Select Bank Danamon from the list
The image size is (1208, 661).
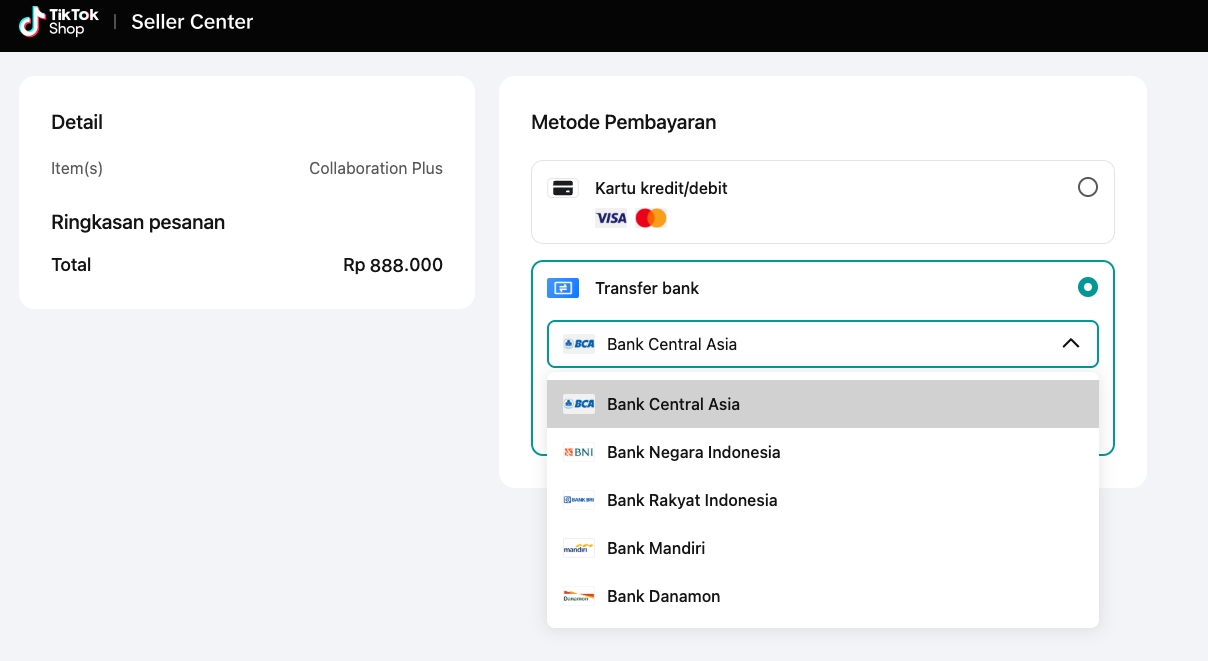[x=663, y=596]
